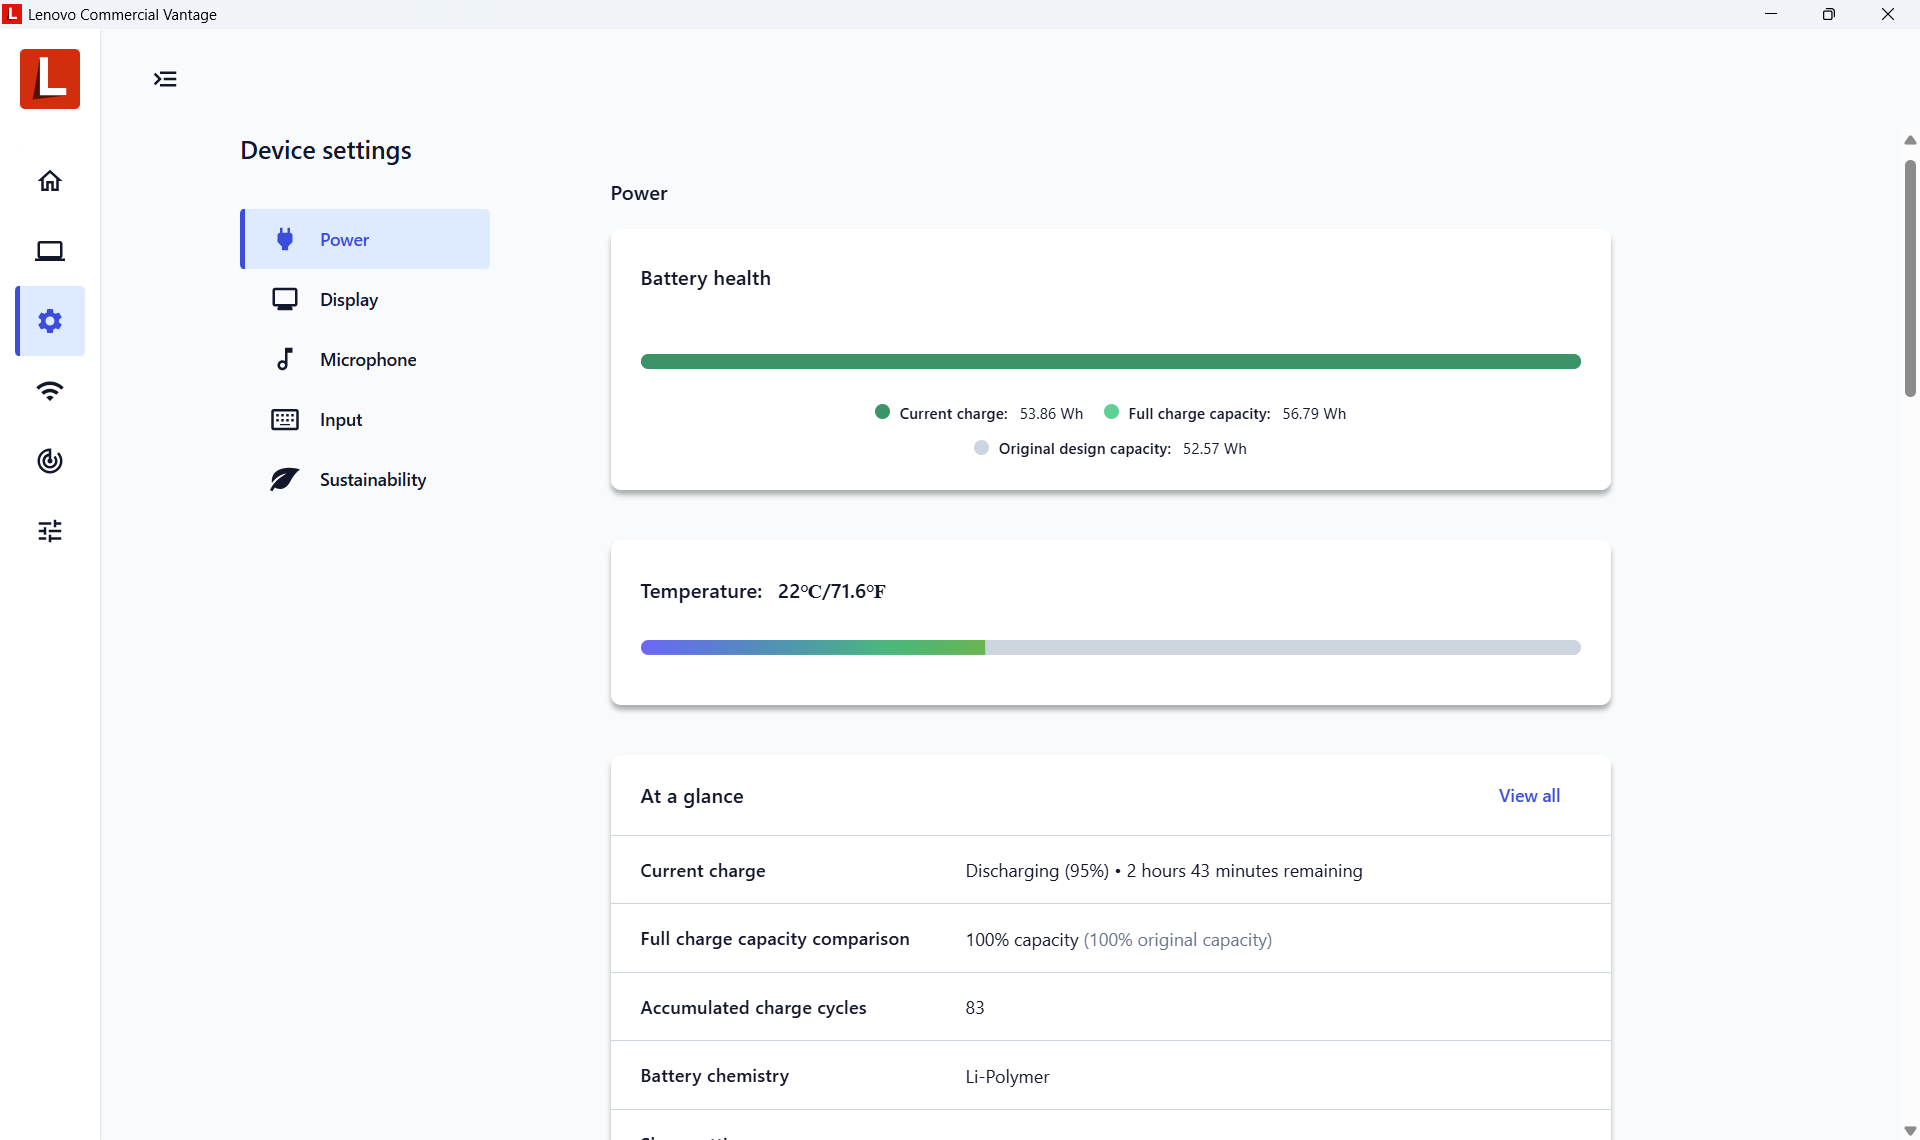Select the gear Device settings icon
This screenshot has width=1920, height=1140.
point(50,321)
